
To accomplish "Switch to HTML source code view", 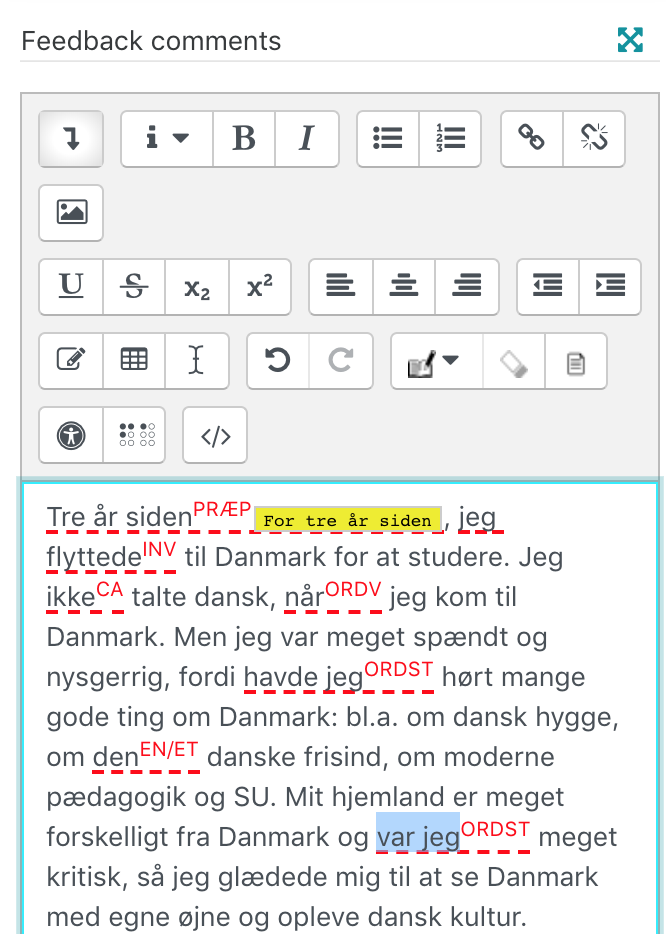I will coord(215,435).
